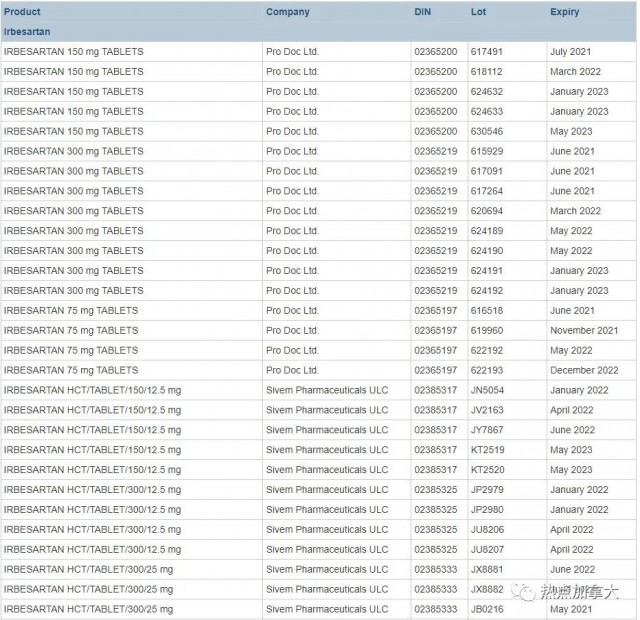
Task: Select lot number 624192
Action: [487, 291]
